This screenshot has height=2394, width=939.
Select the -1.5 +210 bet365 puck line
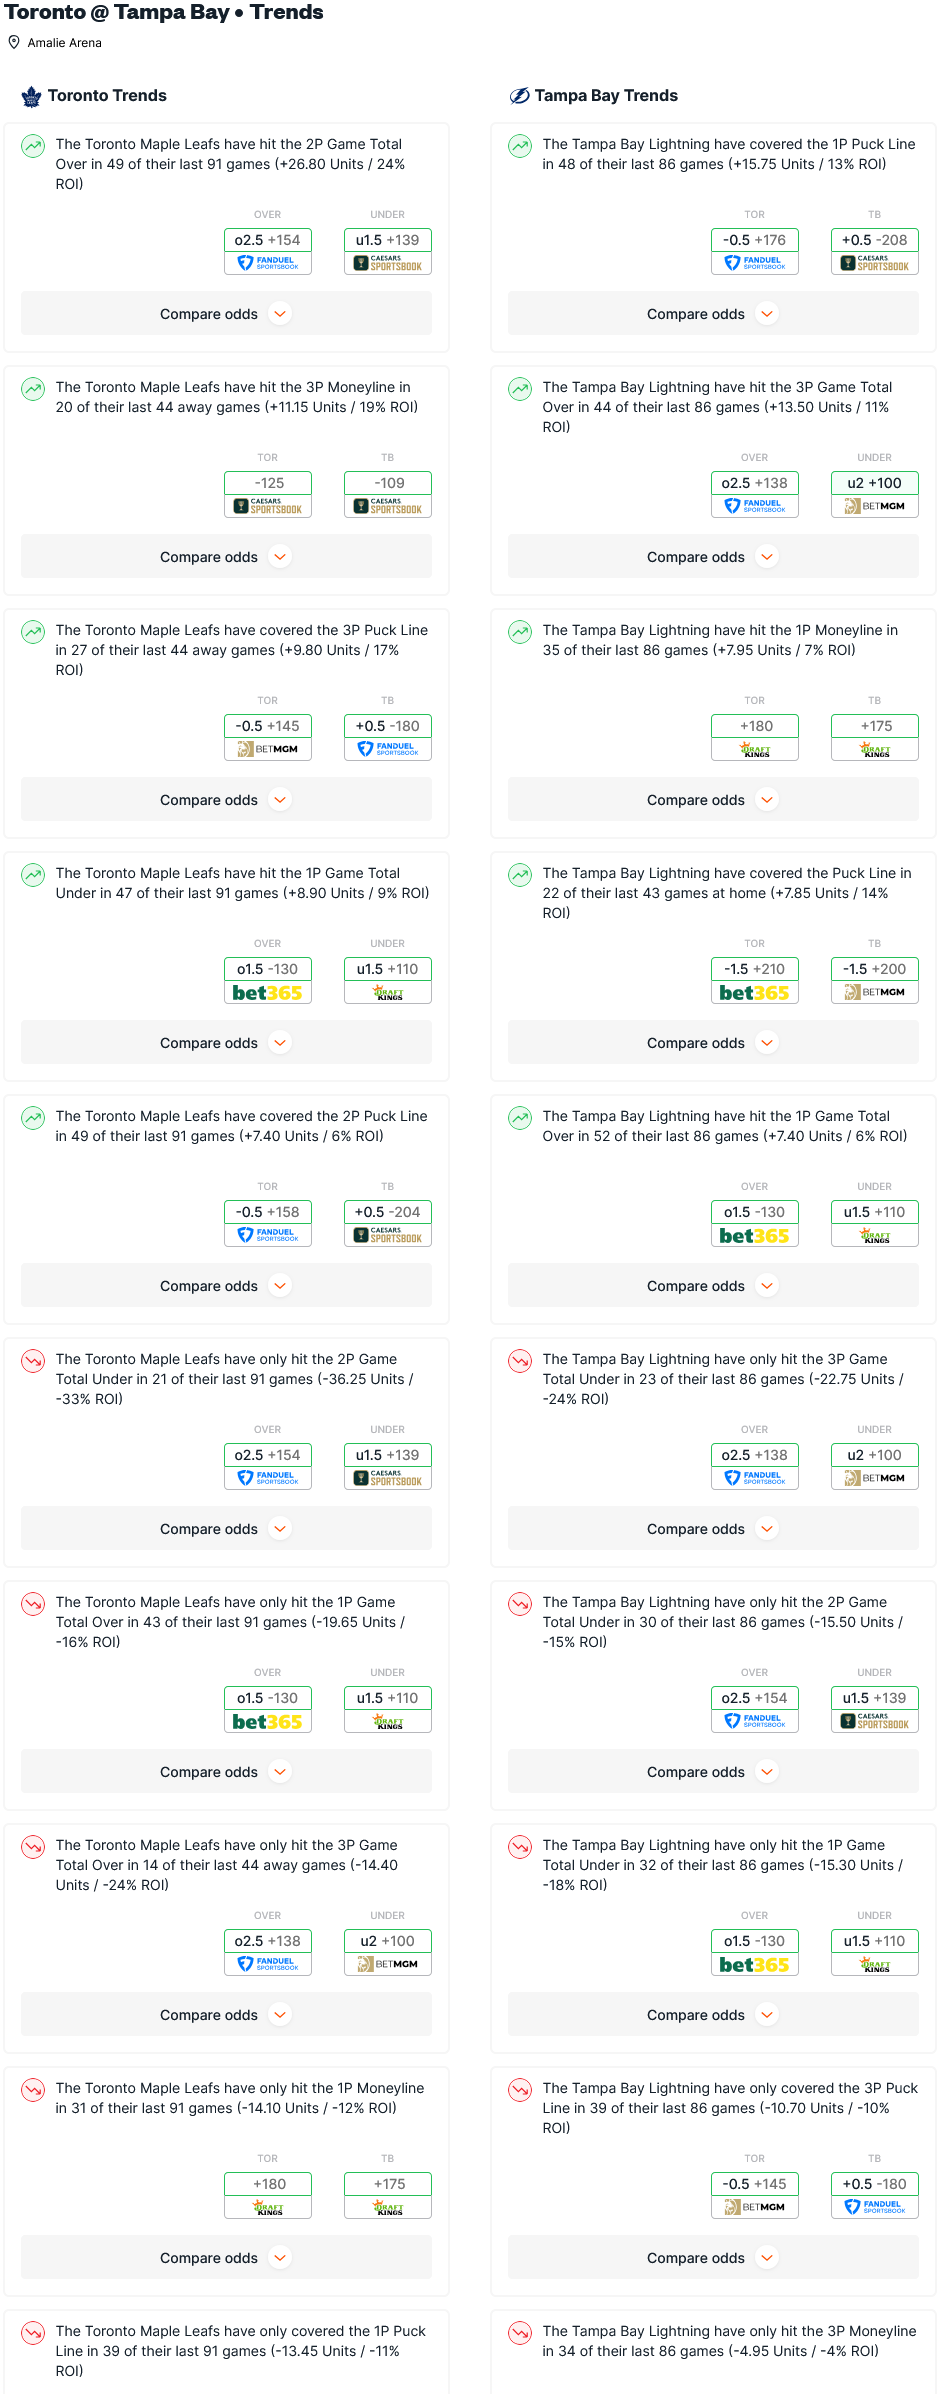[755, 980]
